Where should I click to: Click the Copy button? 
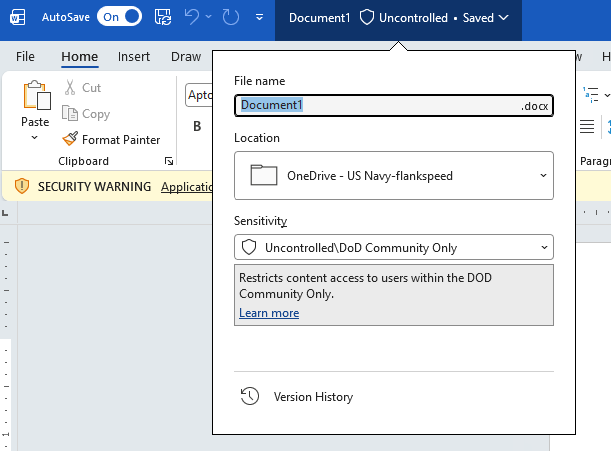point(86,114)
